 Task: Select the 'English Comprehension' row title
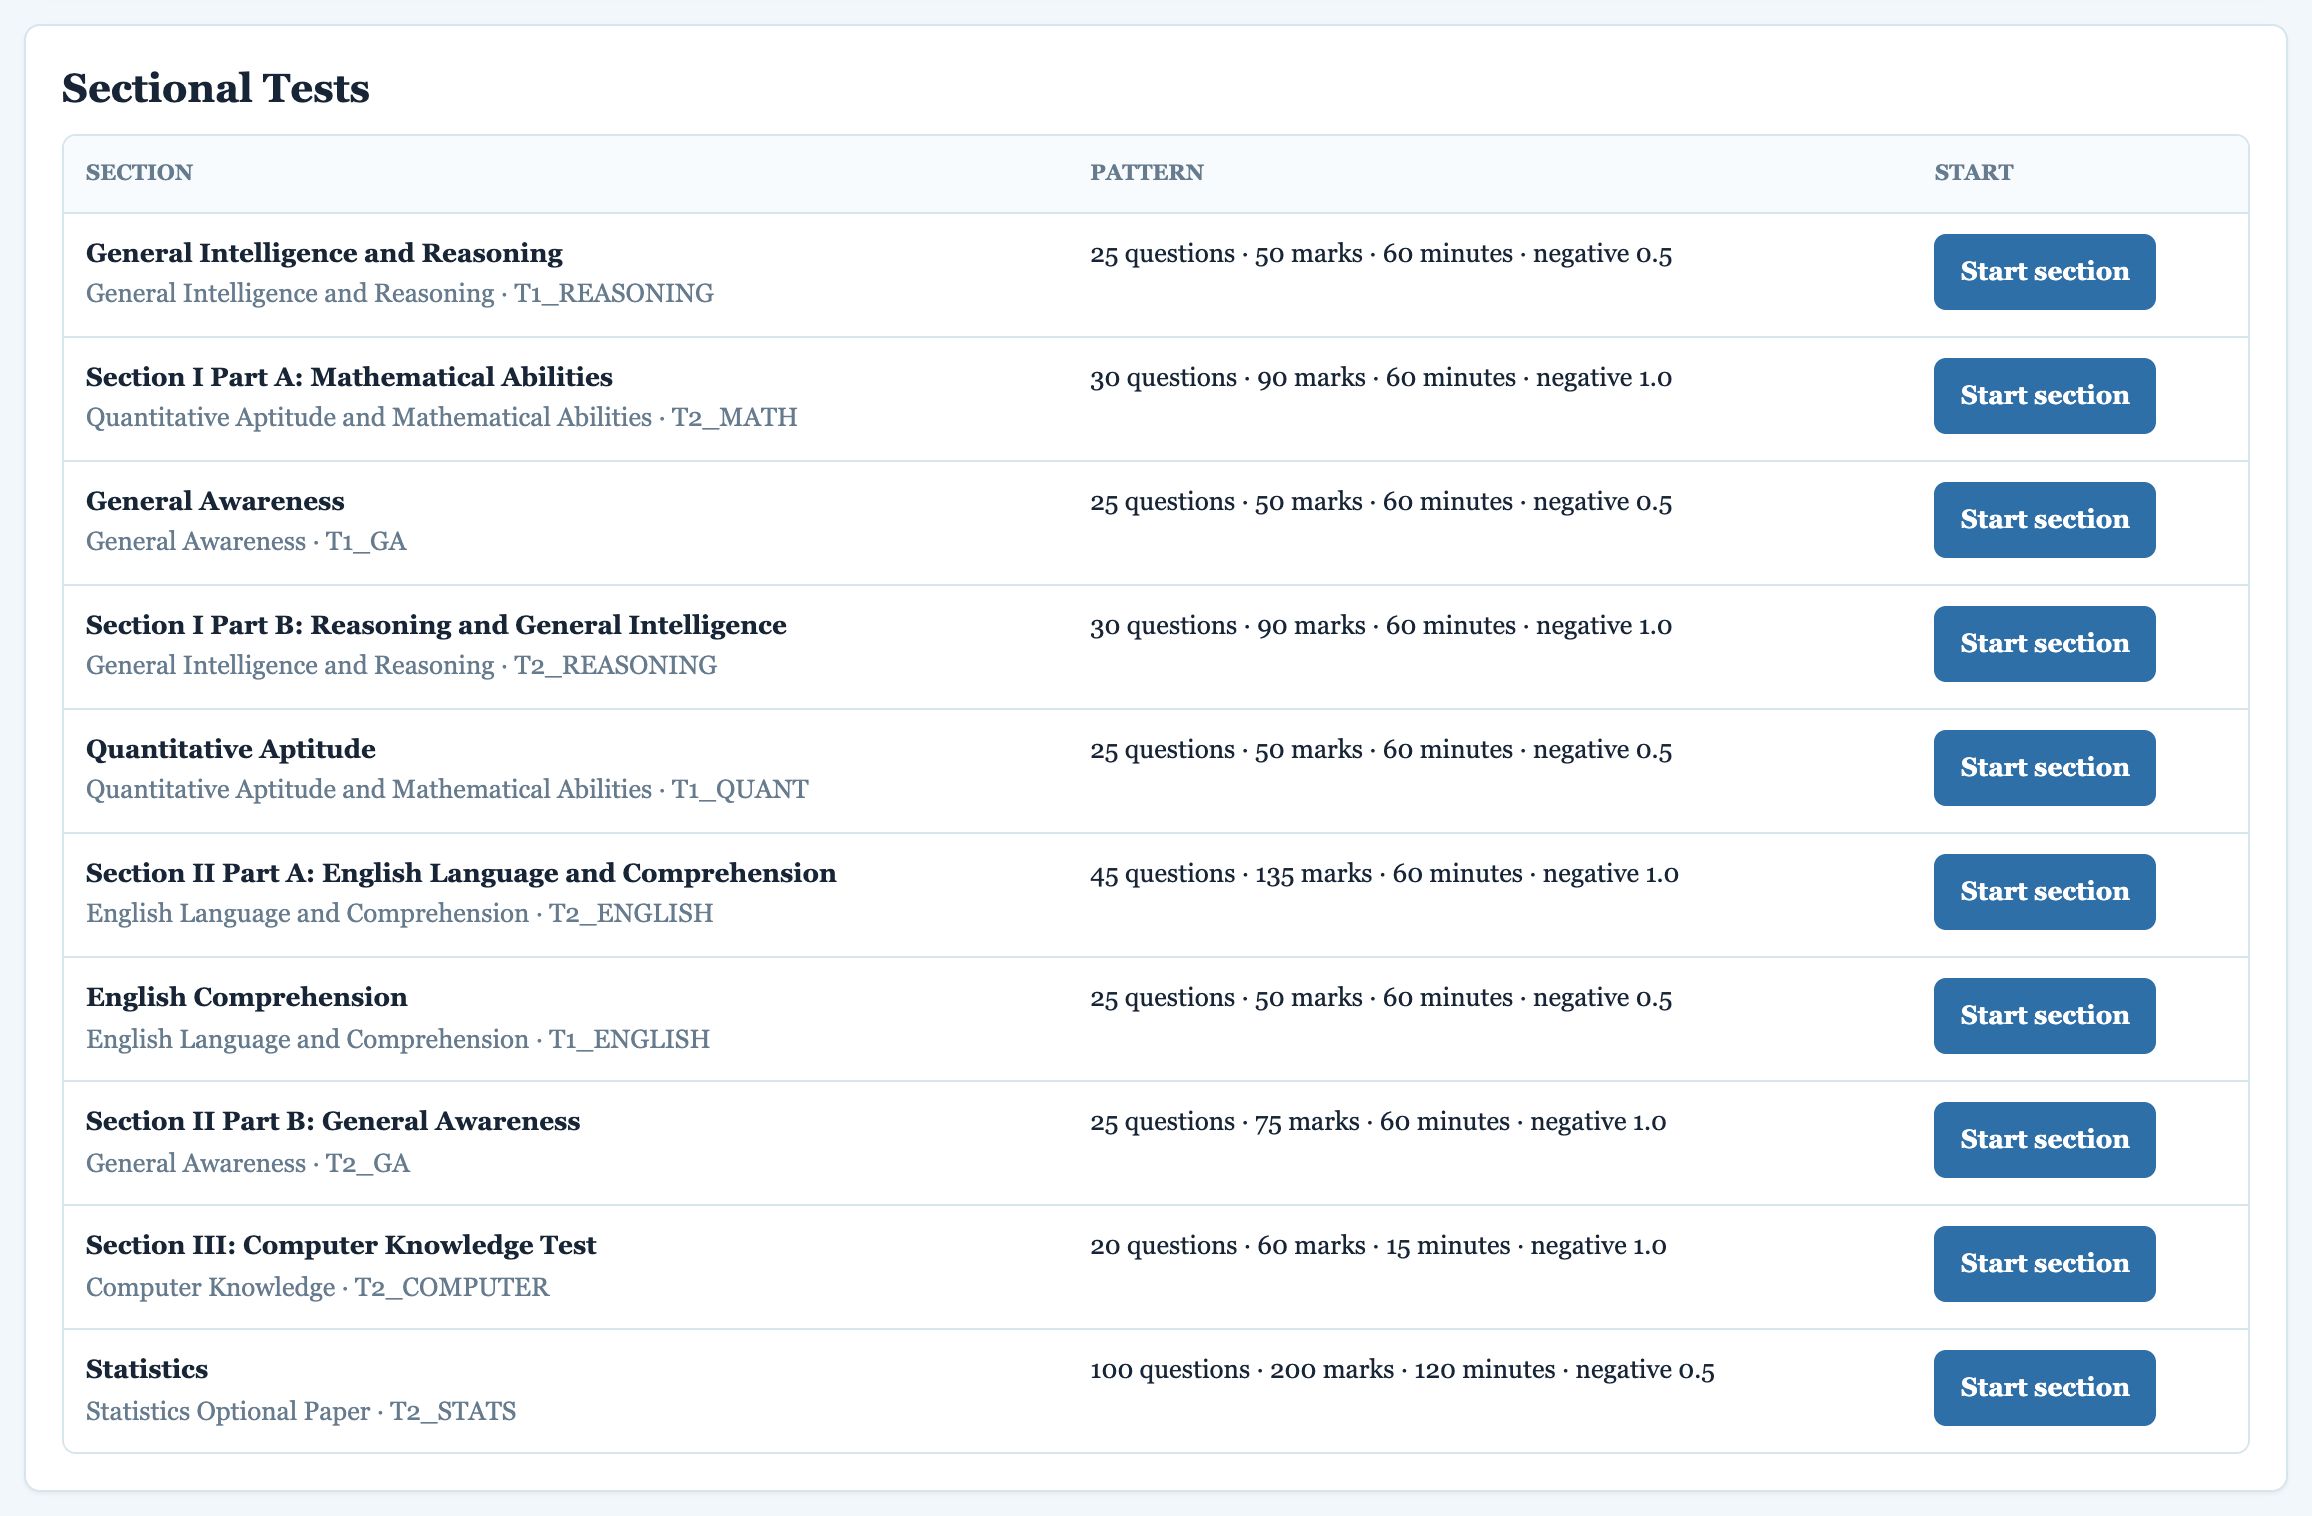pos(247,997)
